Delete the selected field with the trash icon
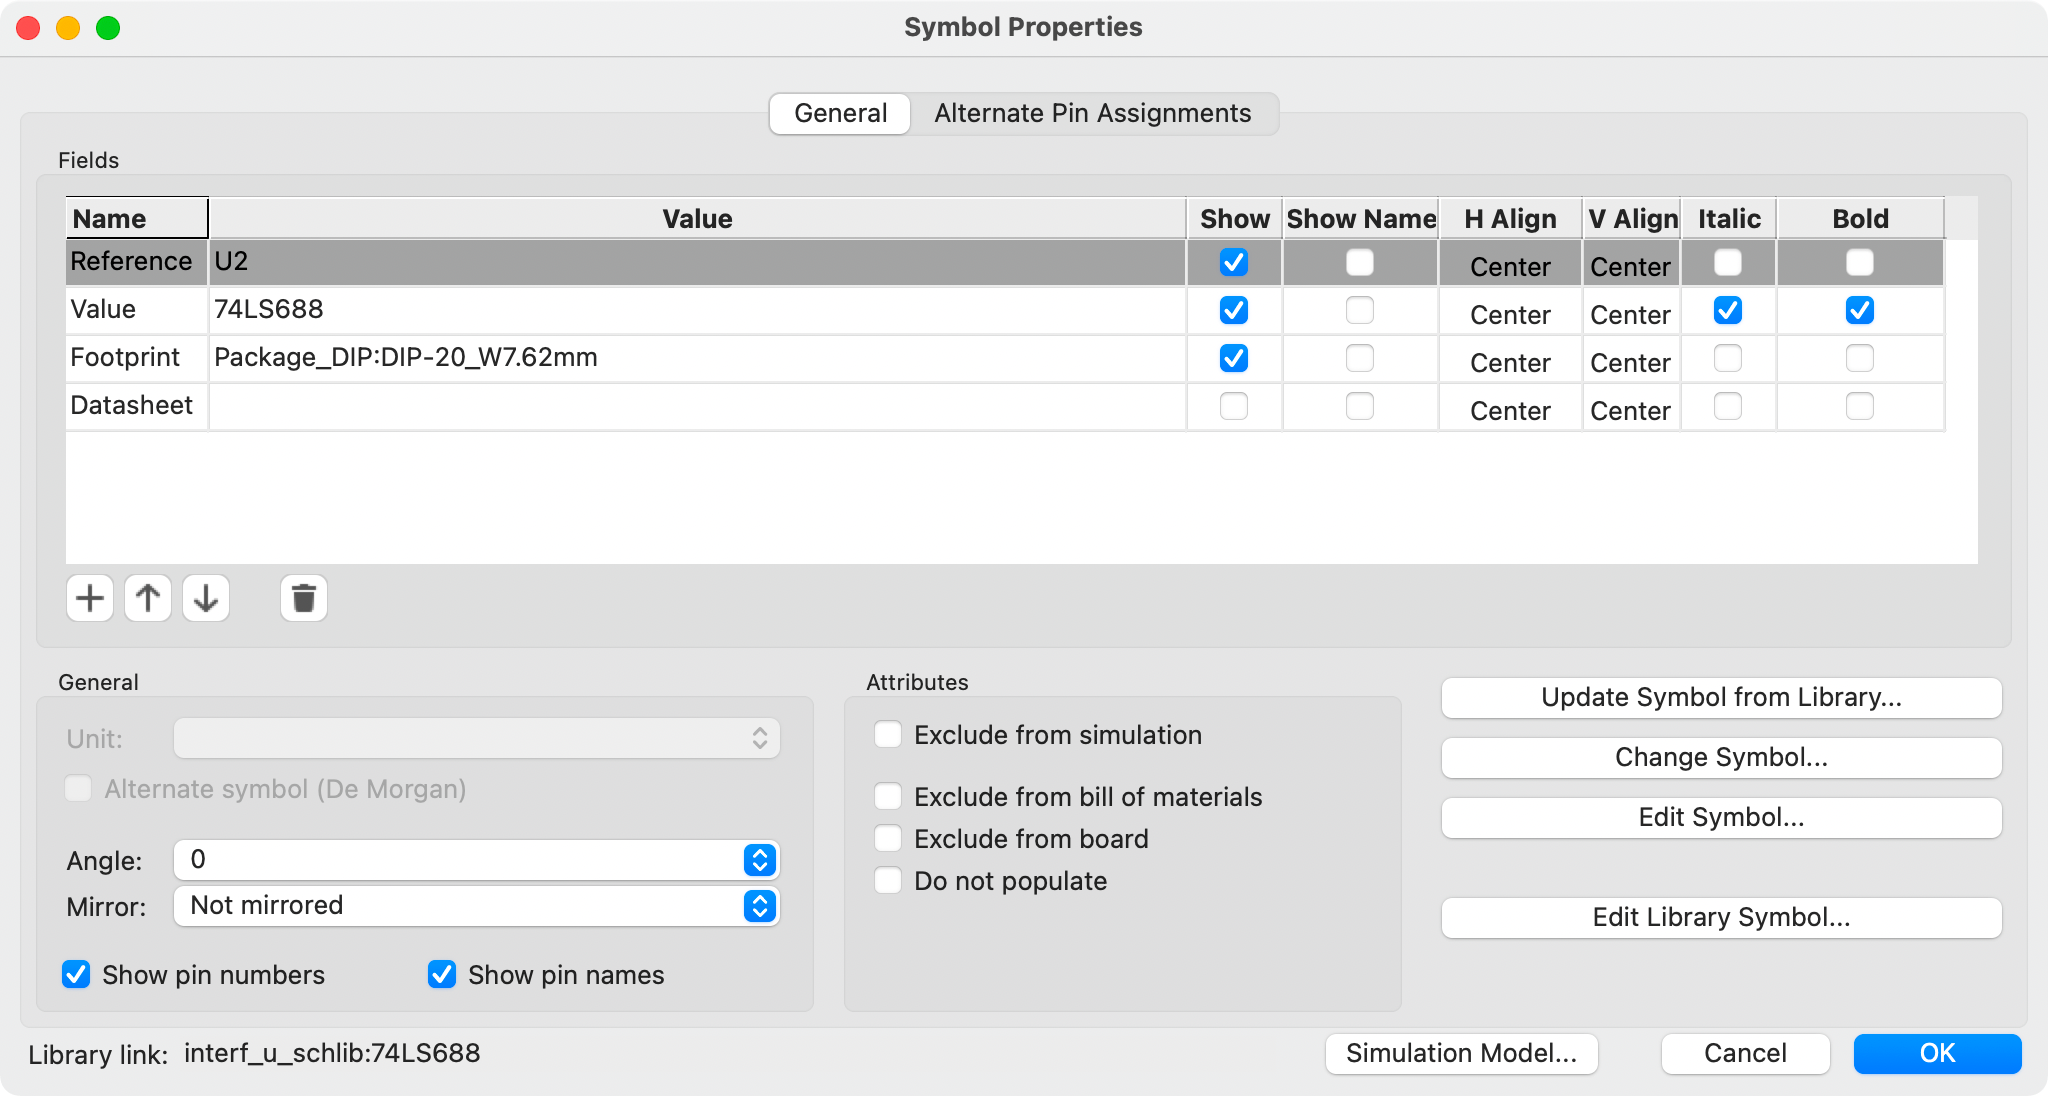This screenshot has width=2048, height=1096. (x=304, y=598)
